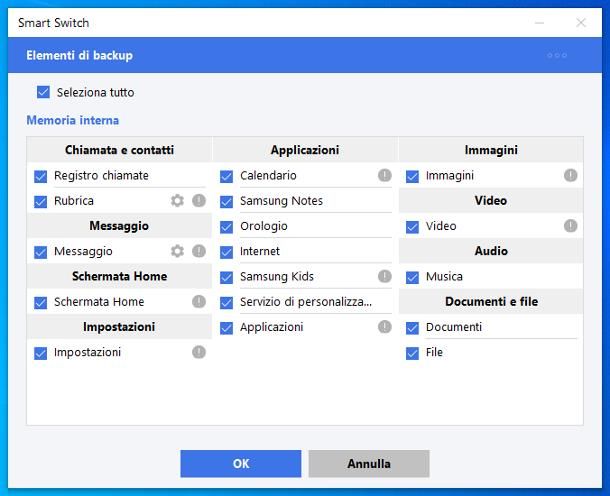Disable the Samsung Notes checkbox
The image size is (610, 496).
(x=227, y=201)
